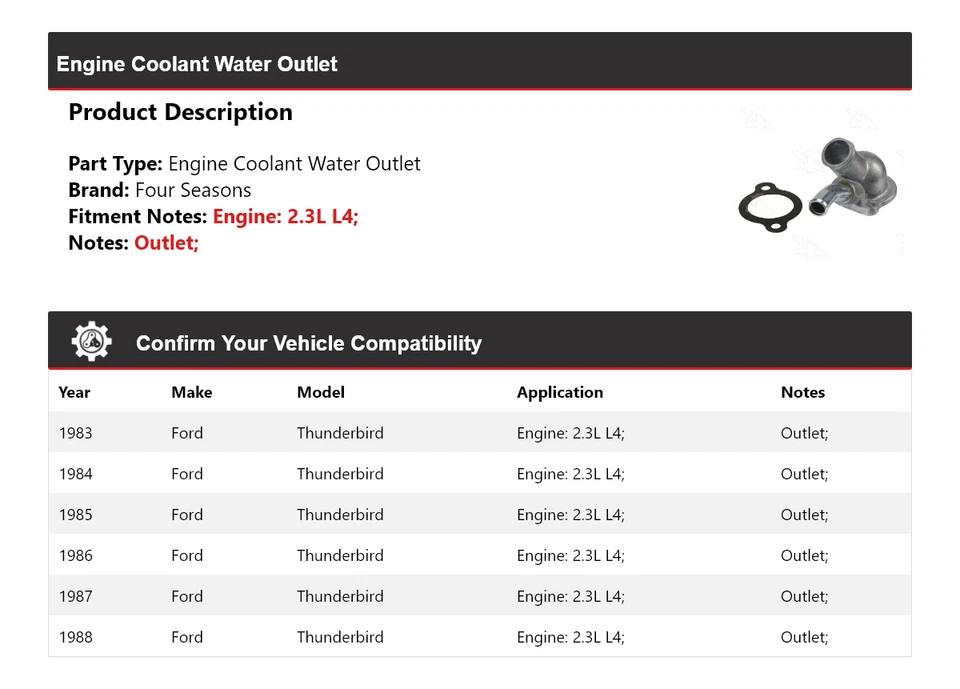This screenshot has width=960, height=689.
Task: Click the Confirm Your Vehicle Compatibility title
Action: pyautogui.click(x=308, y=343)
